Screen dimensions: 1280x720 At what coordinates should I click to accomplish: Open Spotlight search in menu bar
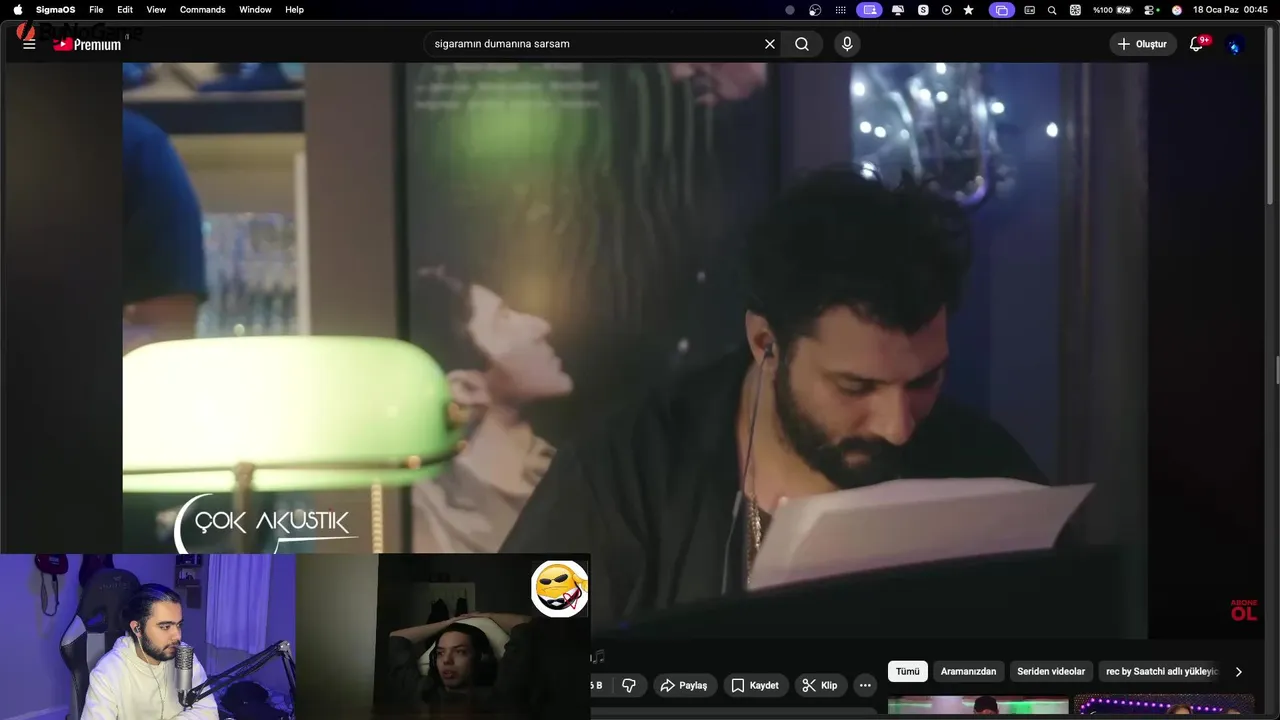1052,10
